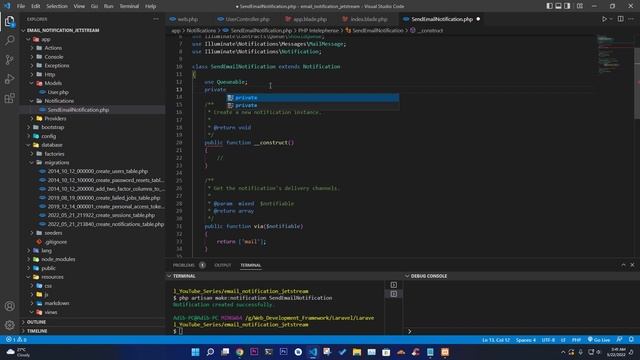Open the Source Control view
This screenshot has height=360, width=640.
click(x=9, y=60)
